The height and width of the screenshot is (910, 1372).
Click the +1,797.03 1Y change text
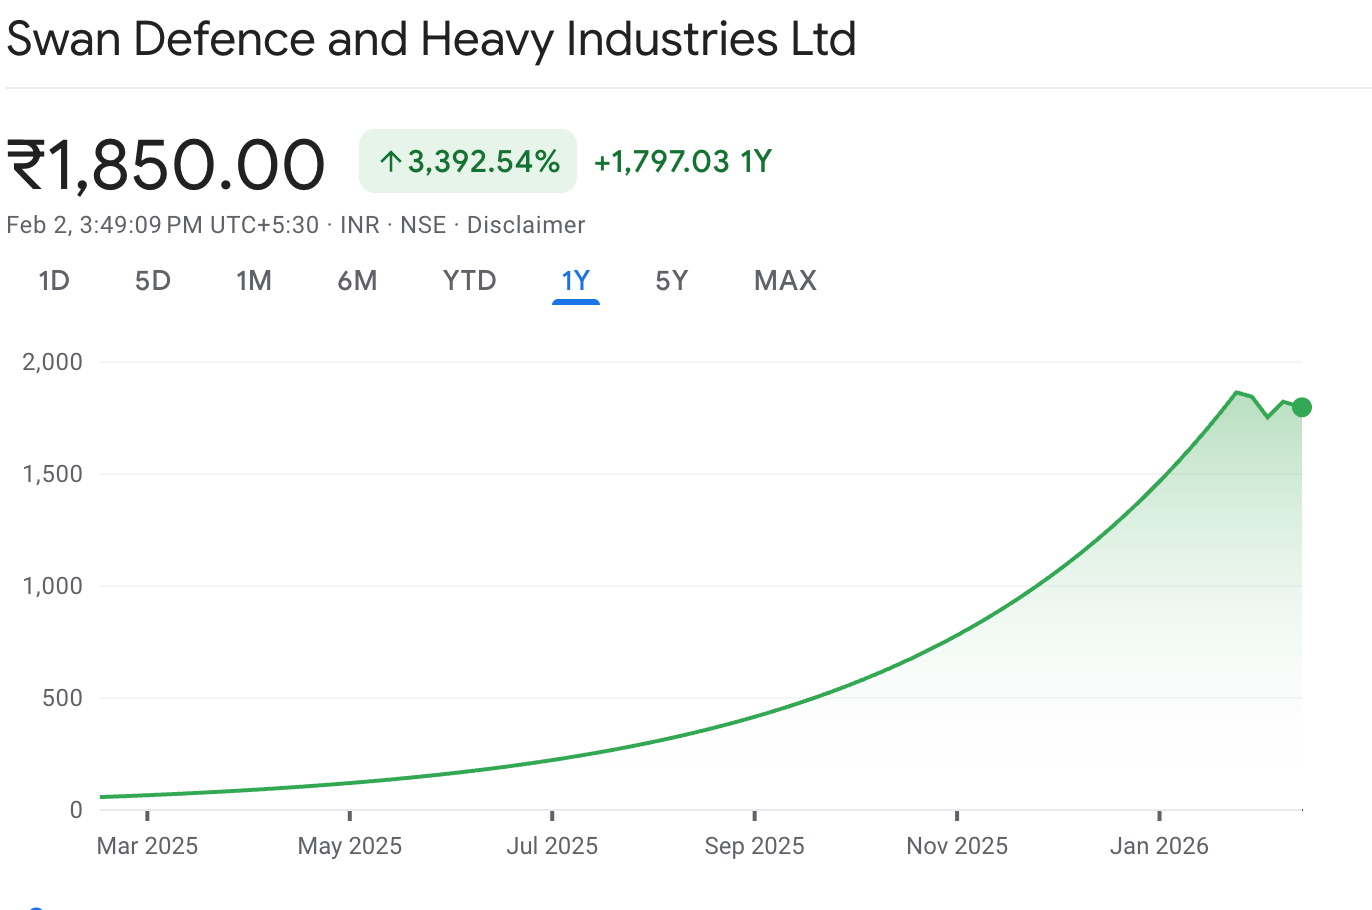pyautogui.click(x=683, y=162)
